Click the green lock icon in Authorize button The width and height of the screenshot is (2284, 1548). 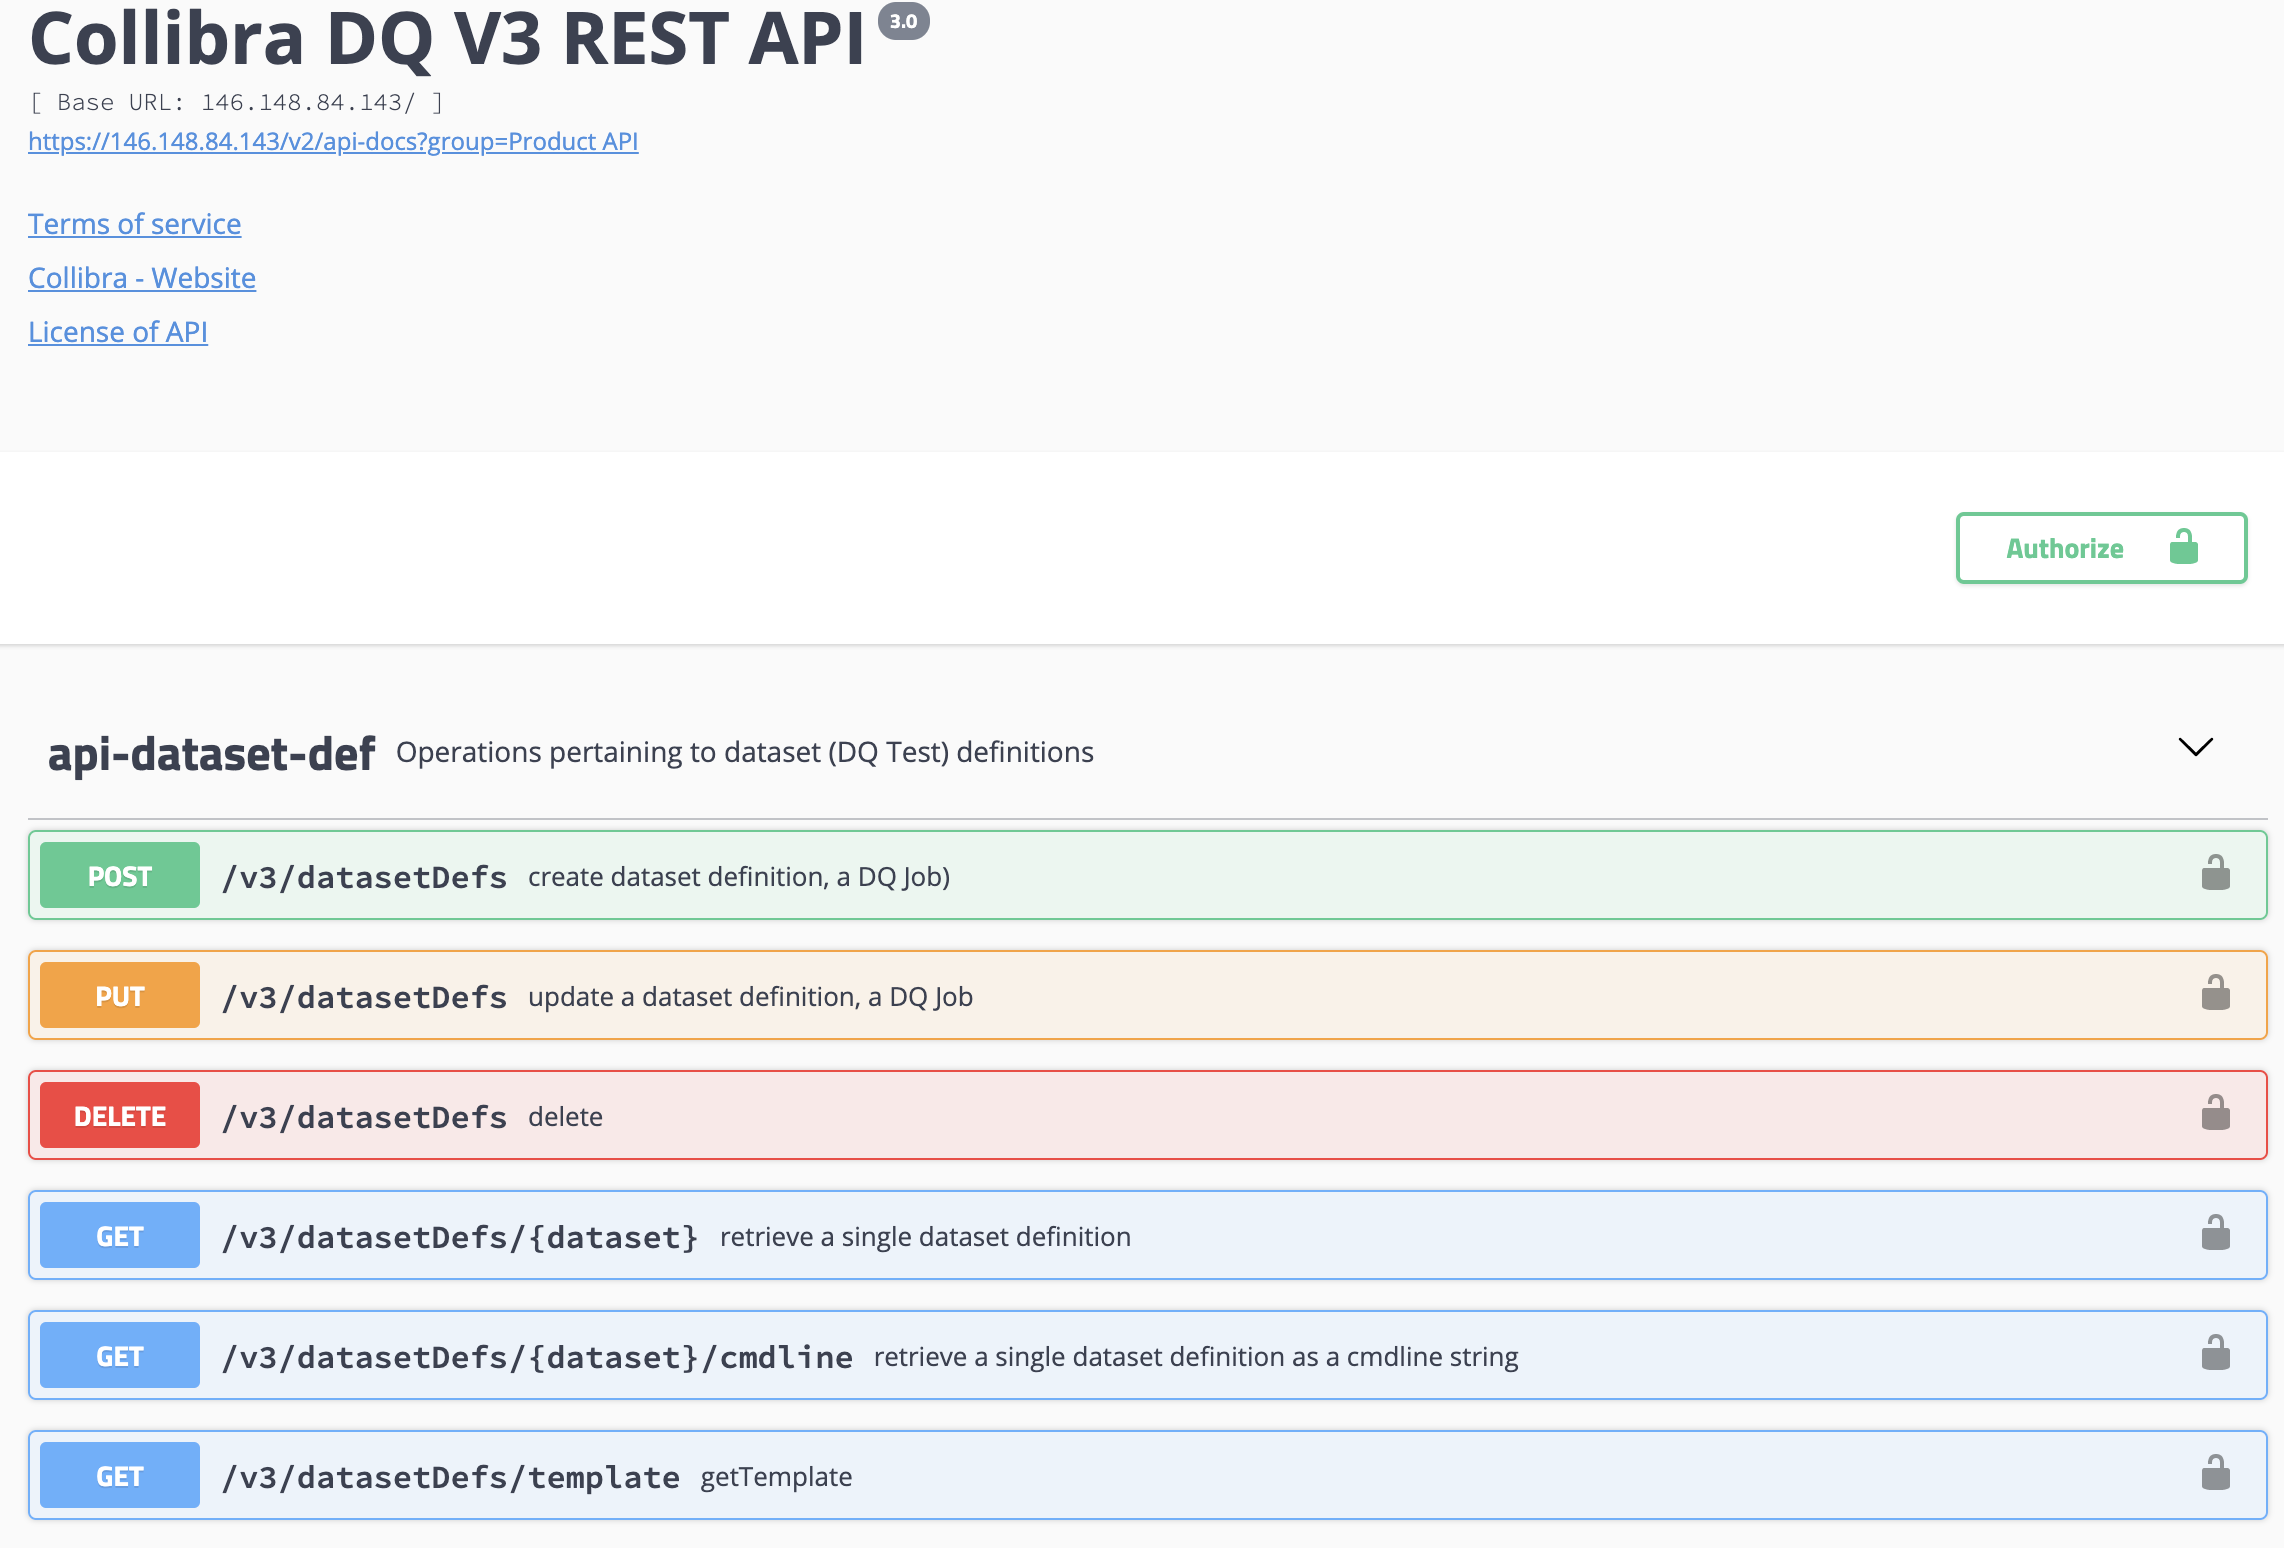point(2184,547)
